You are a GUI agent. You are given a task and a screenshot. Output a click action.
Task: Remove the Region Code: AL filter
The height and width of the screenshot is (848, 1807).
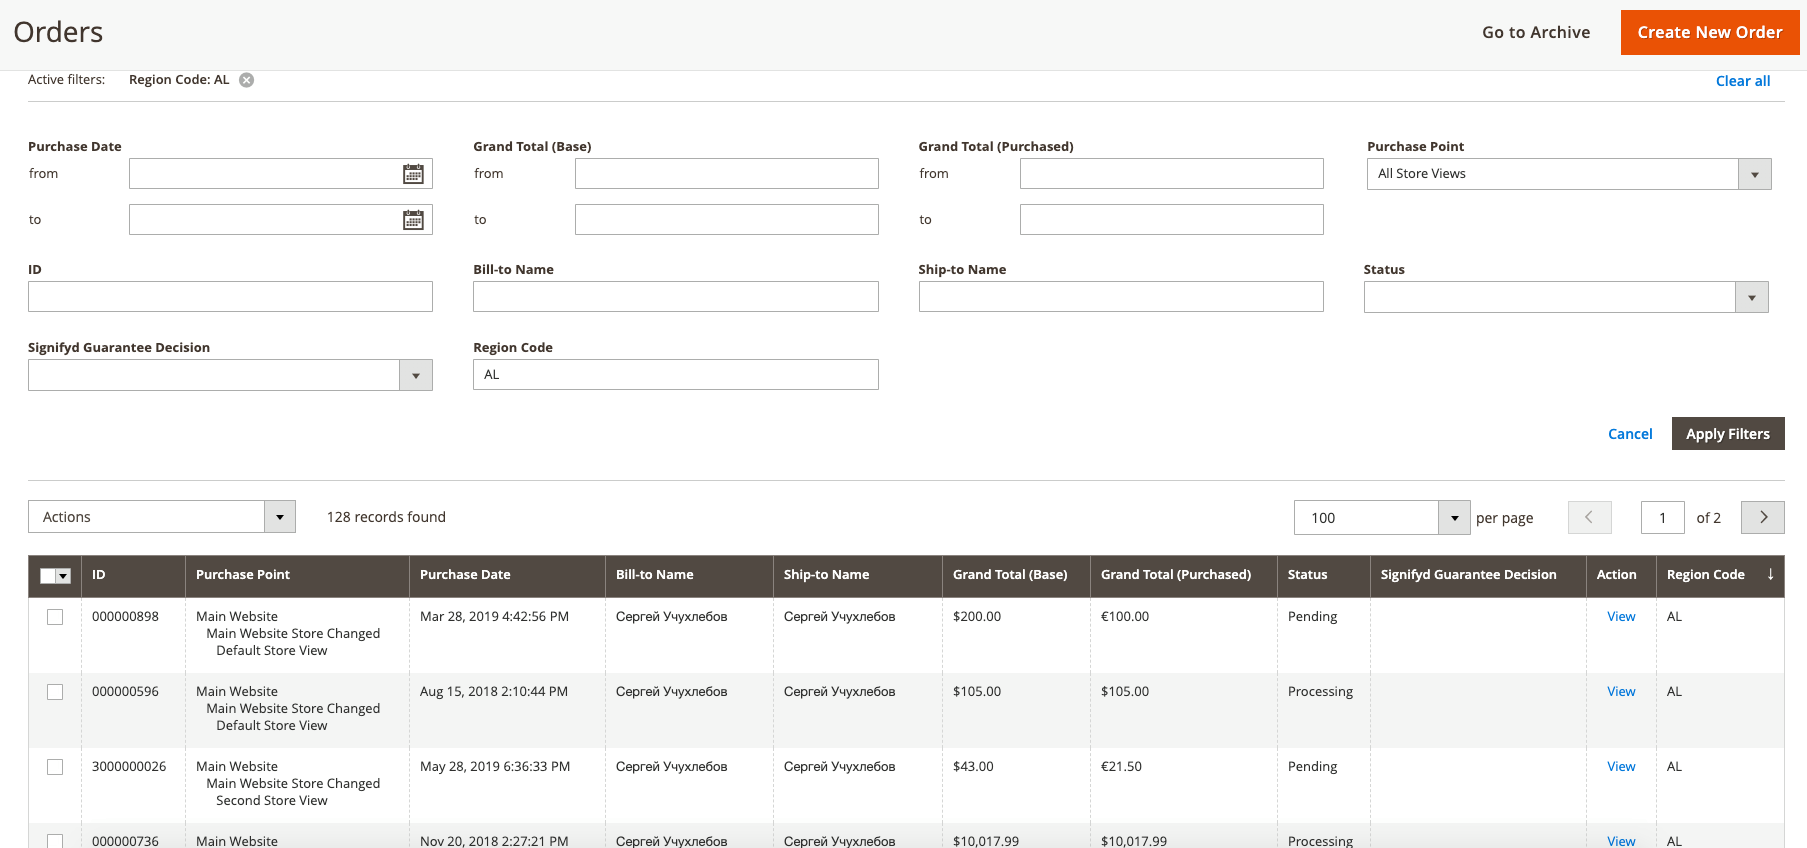246,80
